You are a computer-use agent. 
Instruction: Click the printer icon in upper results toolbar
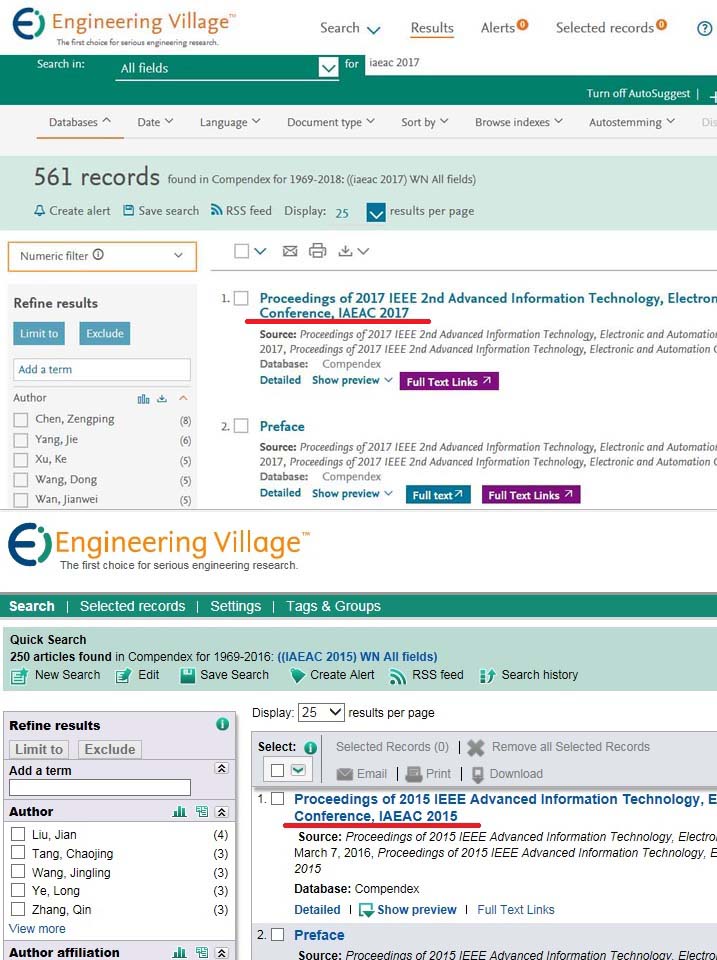tap(317, 250)
